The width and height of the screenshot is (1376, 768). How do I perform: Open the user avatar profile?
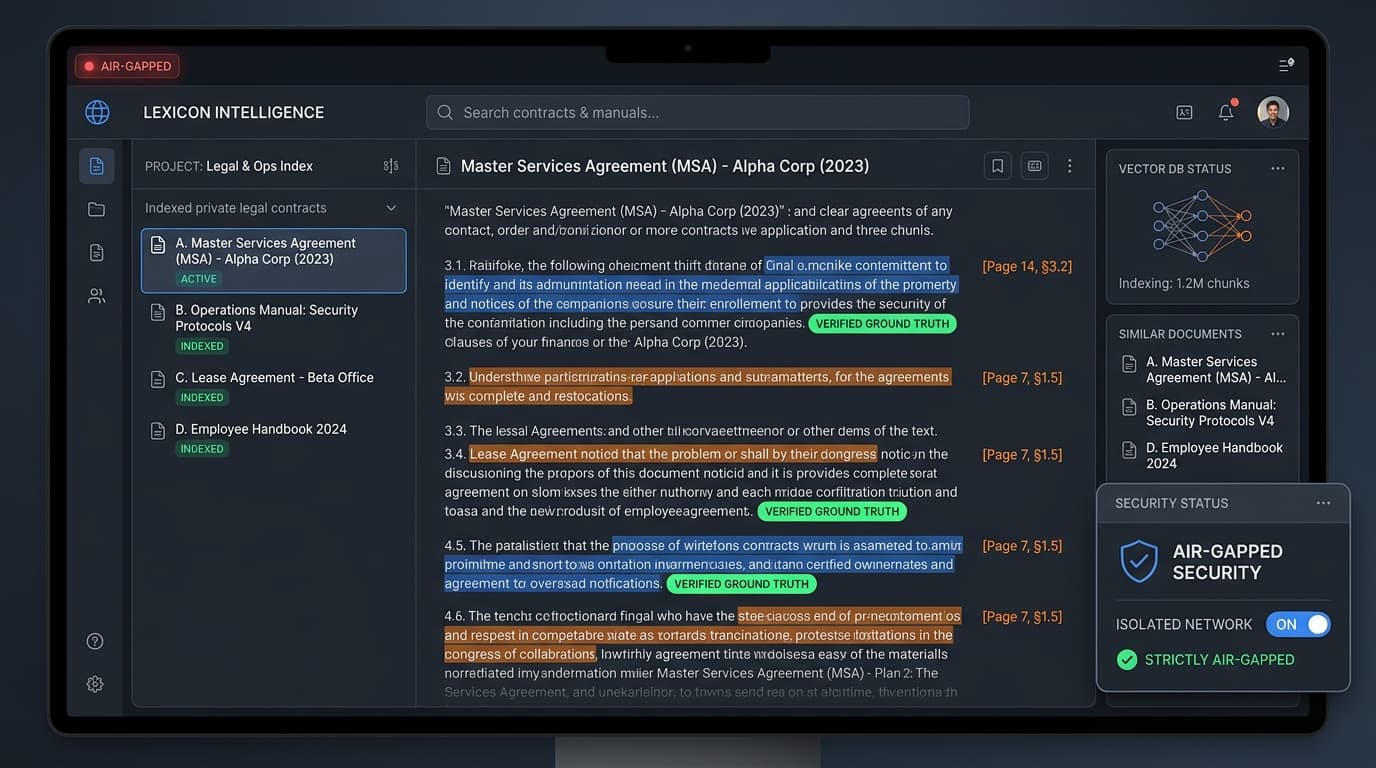tap(1273, 112)
